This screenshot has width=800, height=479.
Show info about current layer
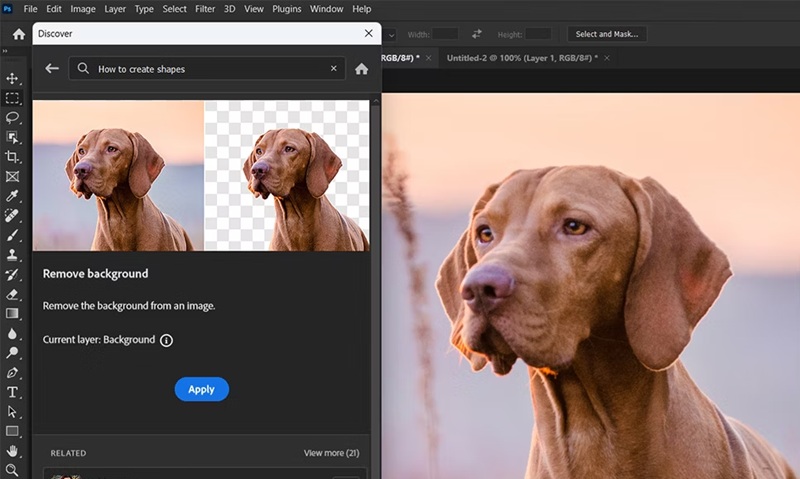[x=166, y=340]
